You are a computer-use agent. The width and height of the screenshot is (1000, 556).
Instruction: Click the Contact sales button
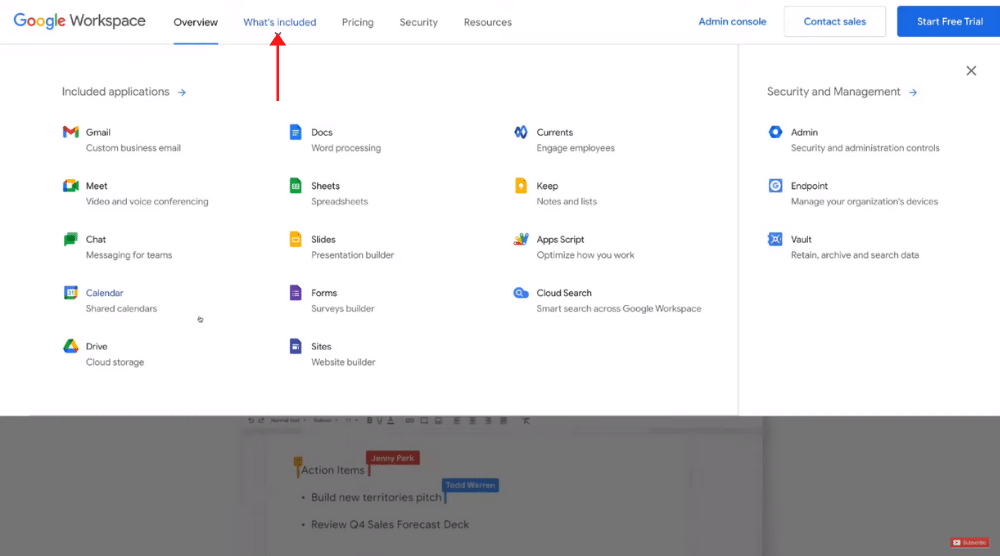[x=835, y=22]
